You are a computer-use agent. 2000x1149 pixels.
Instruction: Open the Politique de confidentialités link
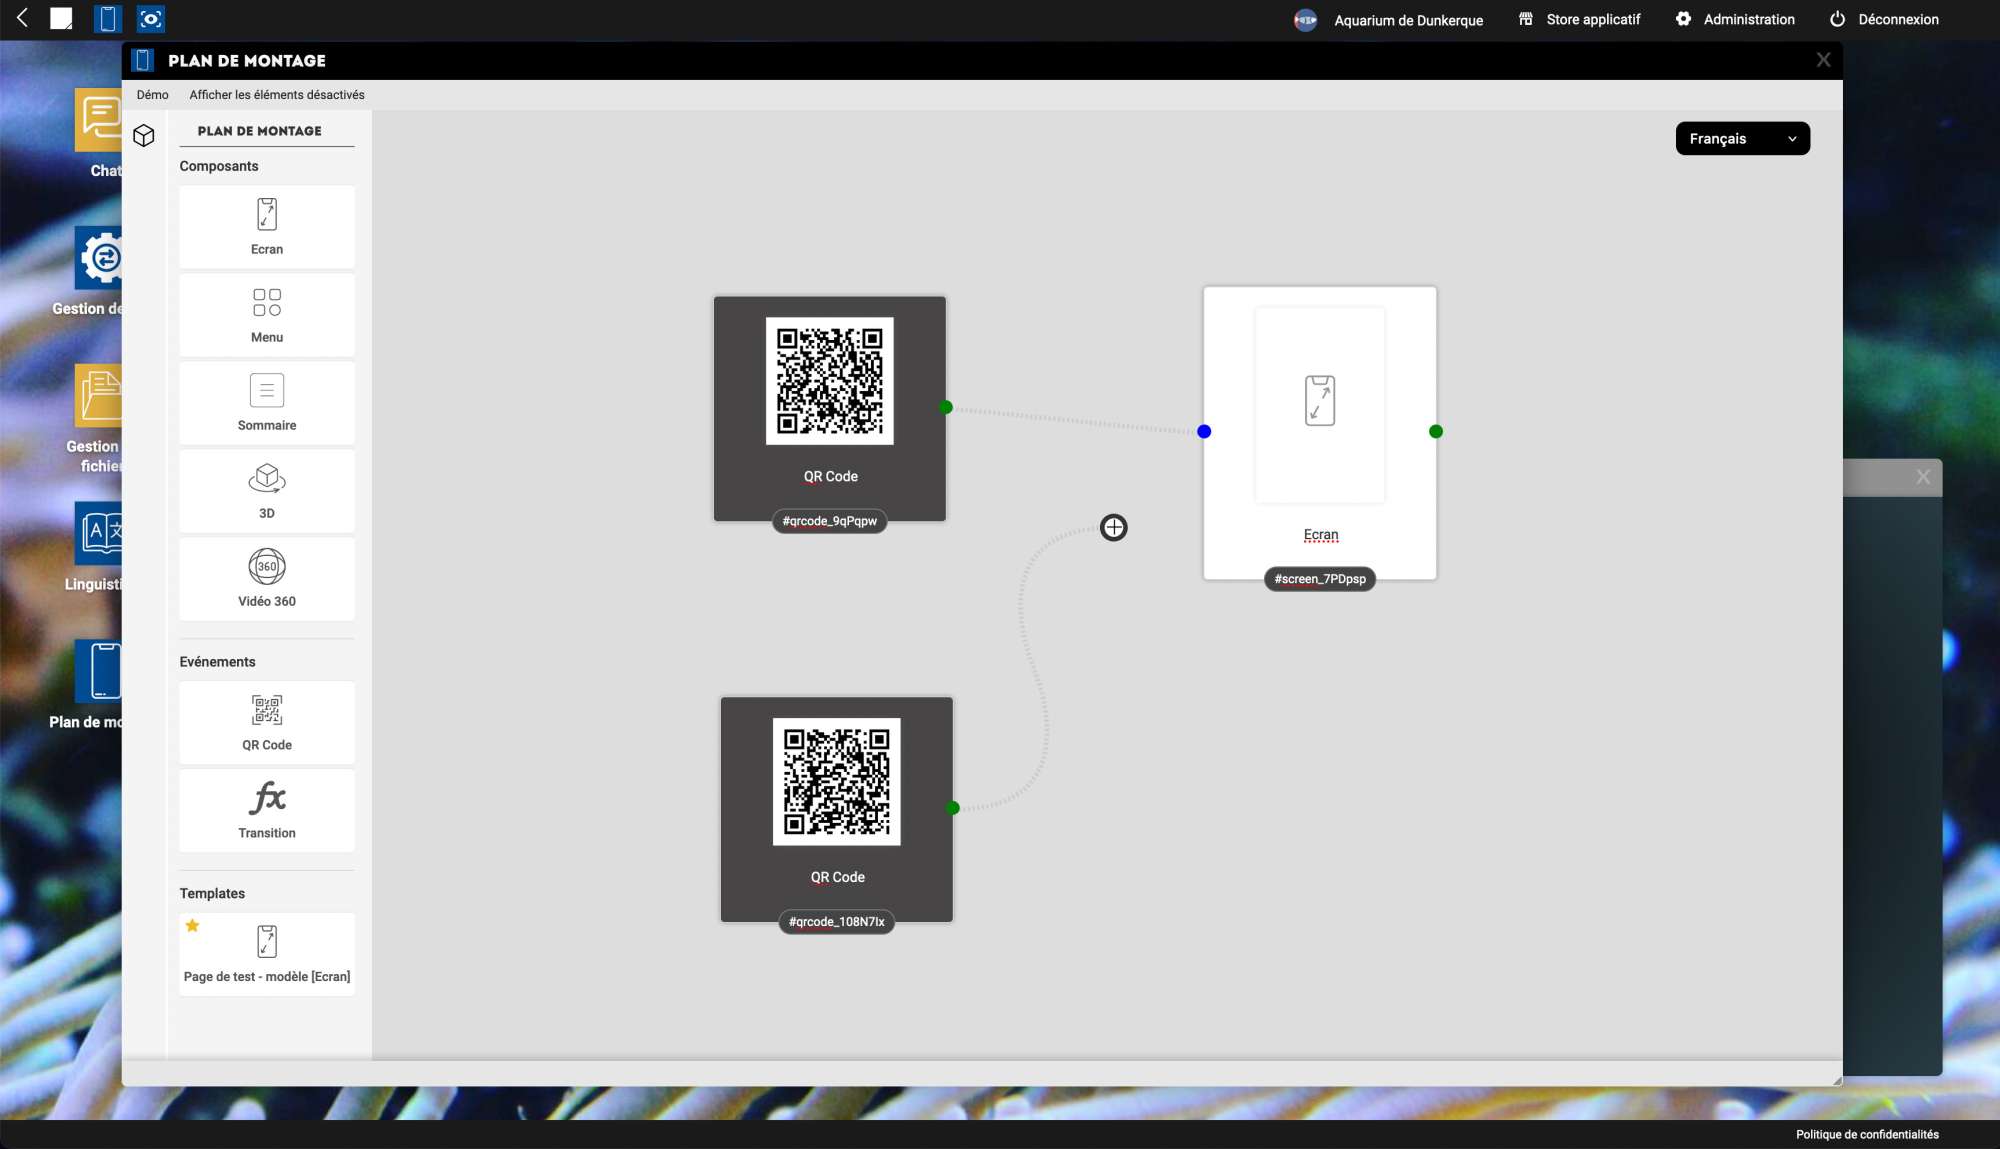(x=1866, y=1134)
